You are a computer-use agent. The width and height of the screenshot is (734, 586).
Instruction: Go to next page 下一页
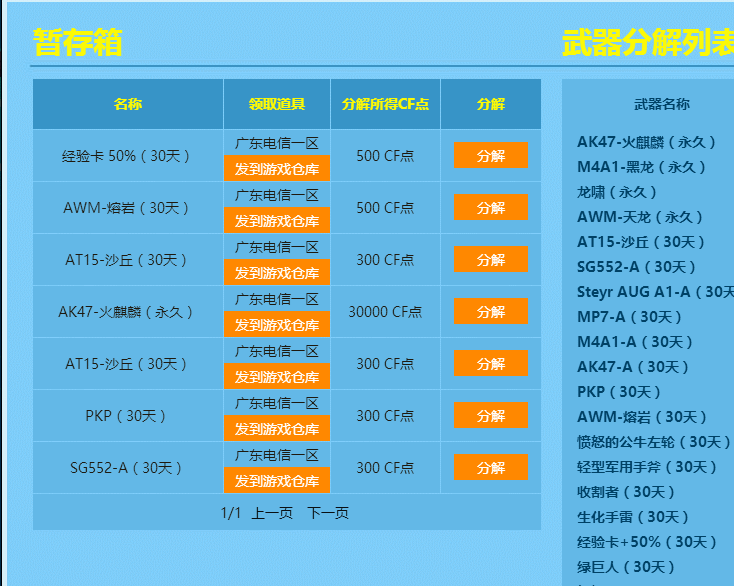click(x=328, y=513)
